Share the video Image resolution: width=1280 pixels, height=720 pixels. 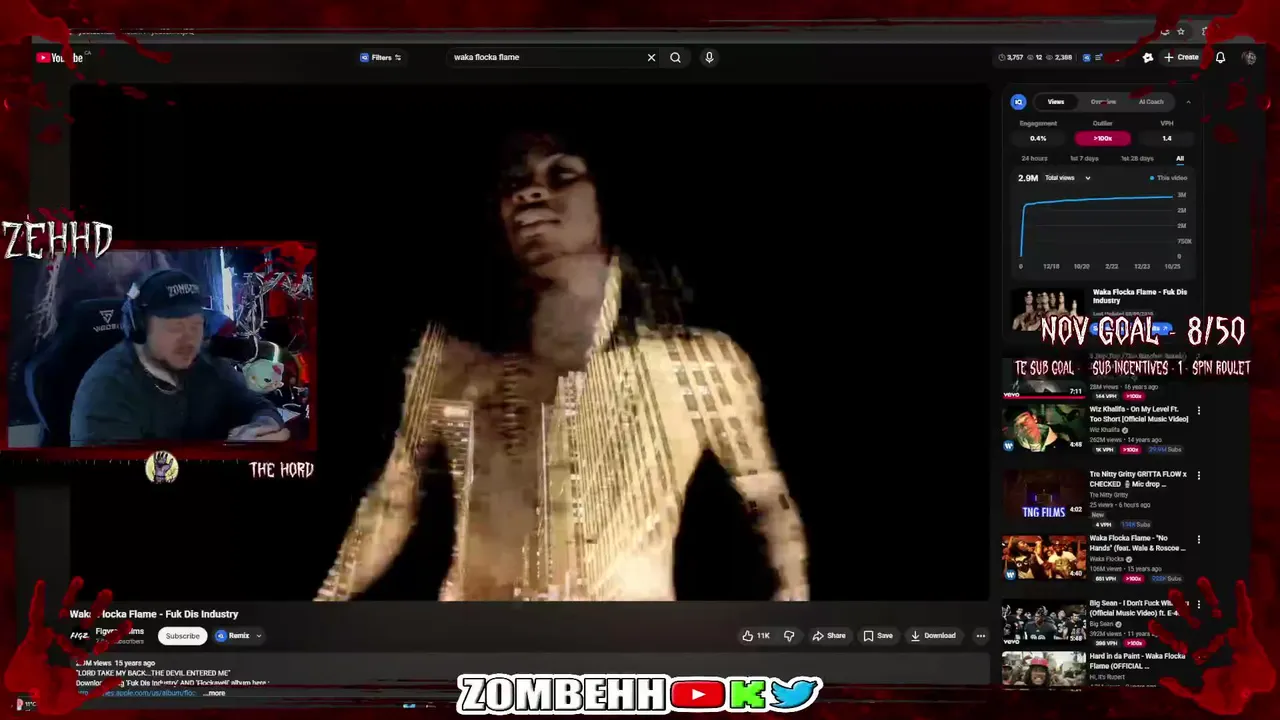pos(829,635)
